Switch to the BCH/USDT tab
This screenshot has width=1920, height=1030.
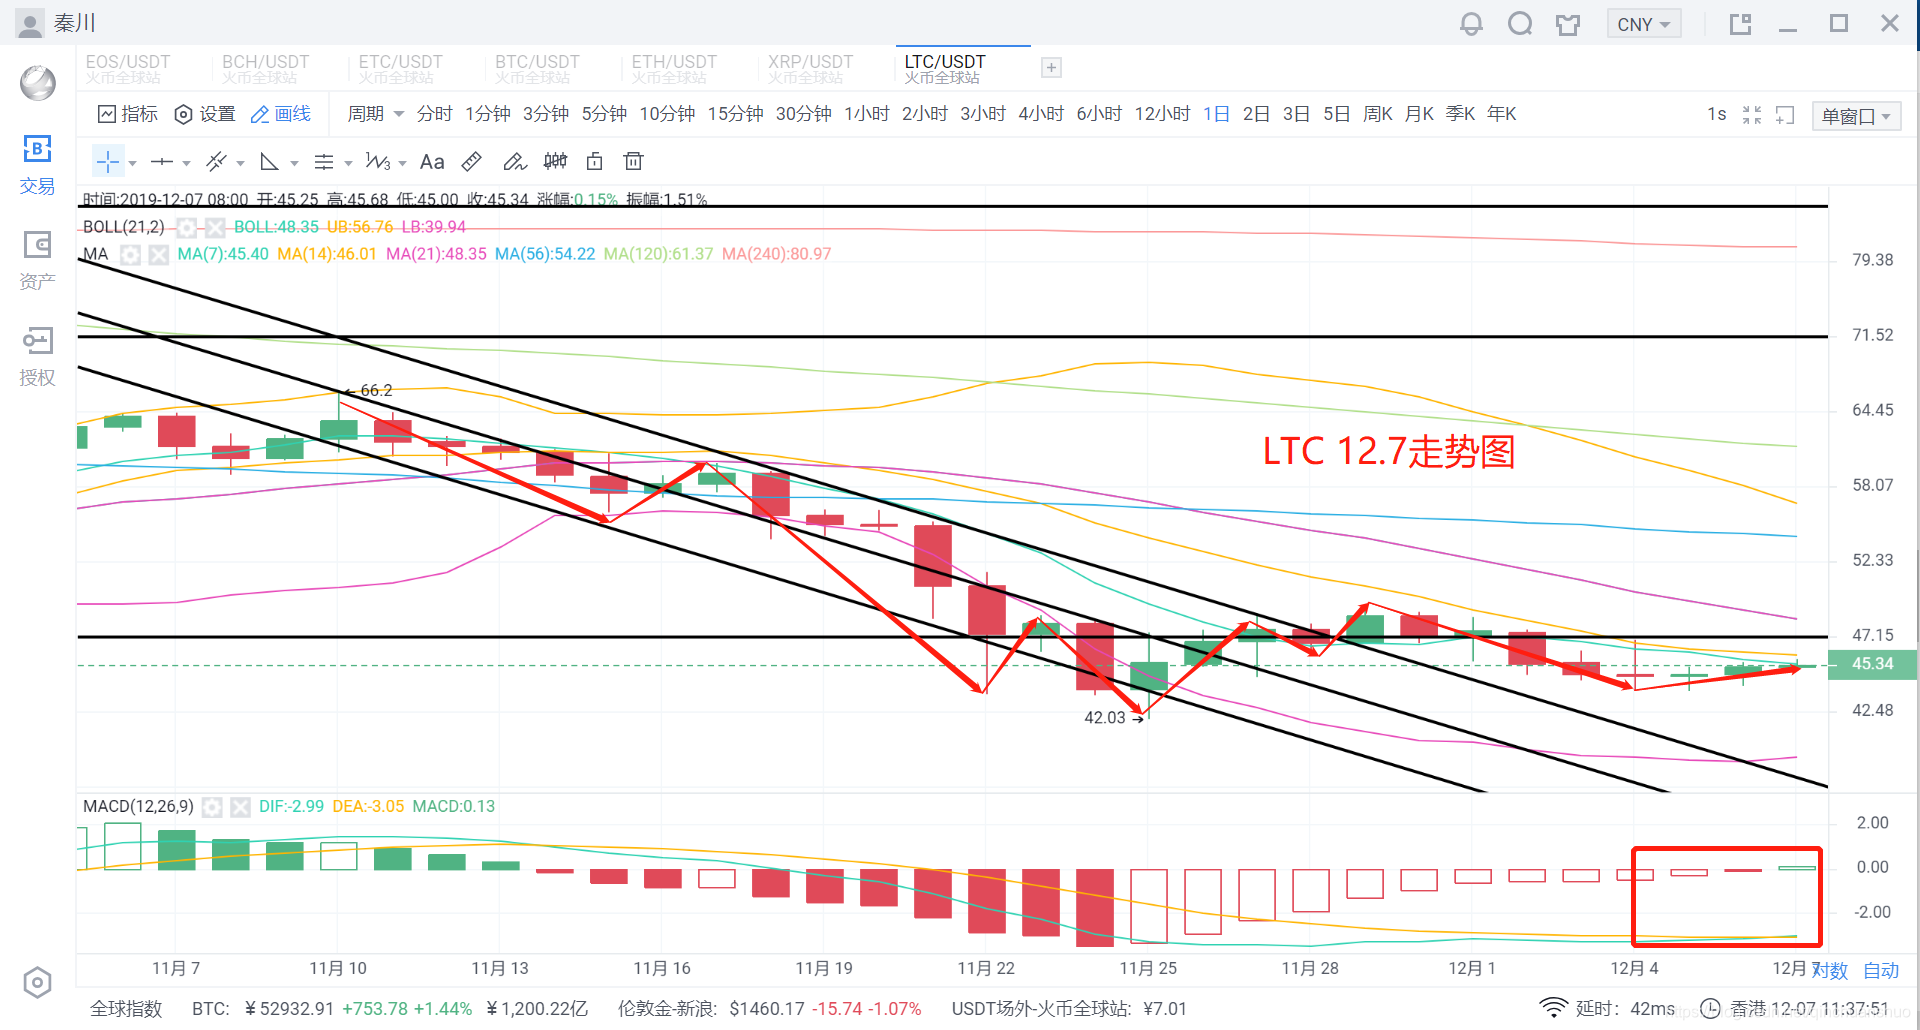coord(265,68)
